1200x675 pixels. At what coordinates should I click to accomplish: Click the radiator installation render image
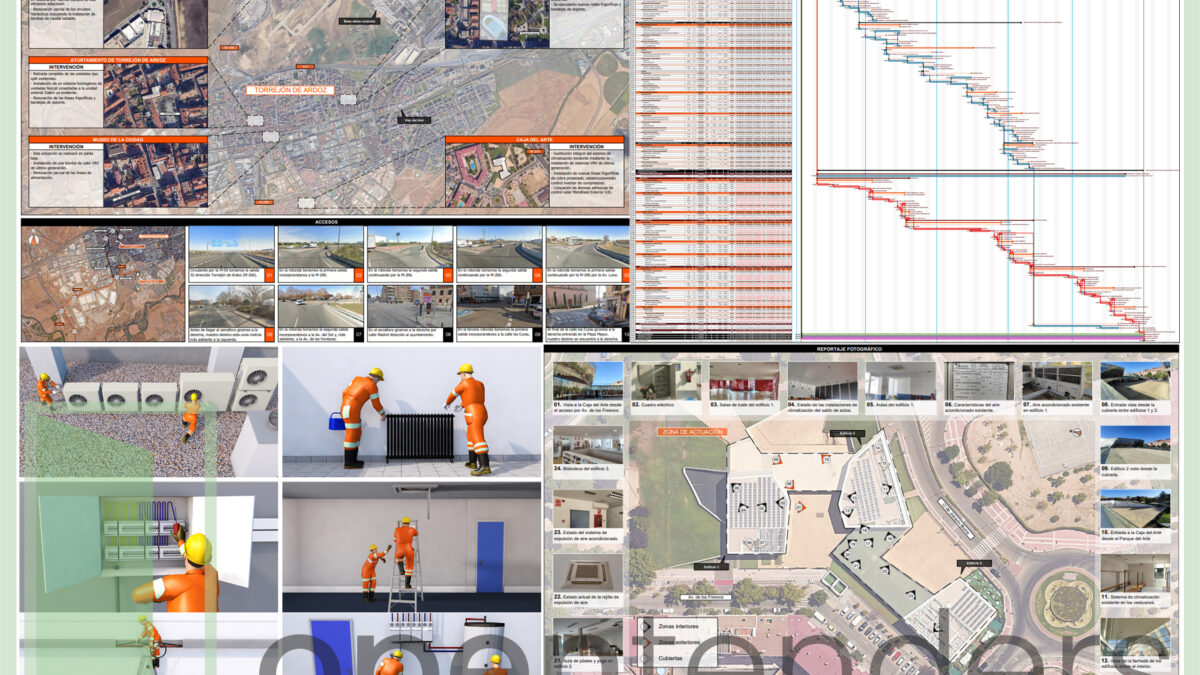pyautogui.click(x=412, y=412)
